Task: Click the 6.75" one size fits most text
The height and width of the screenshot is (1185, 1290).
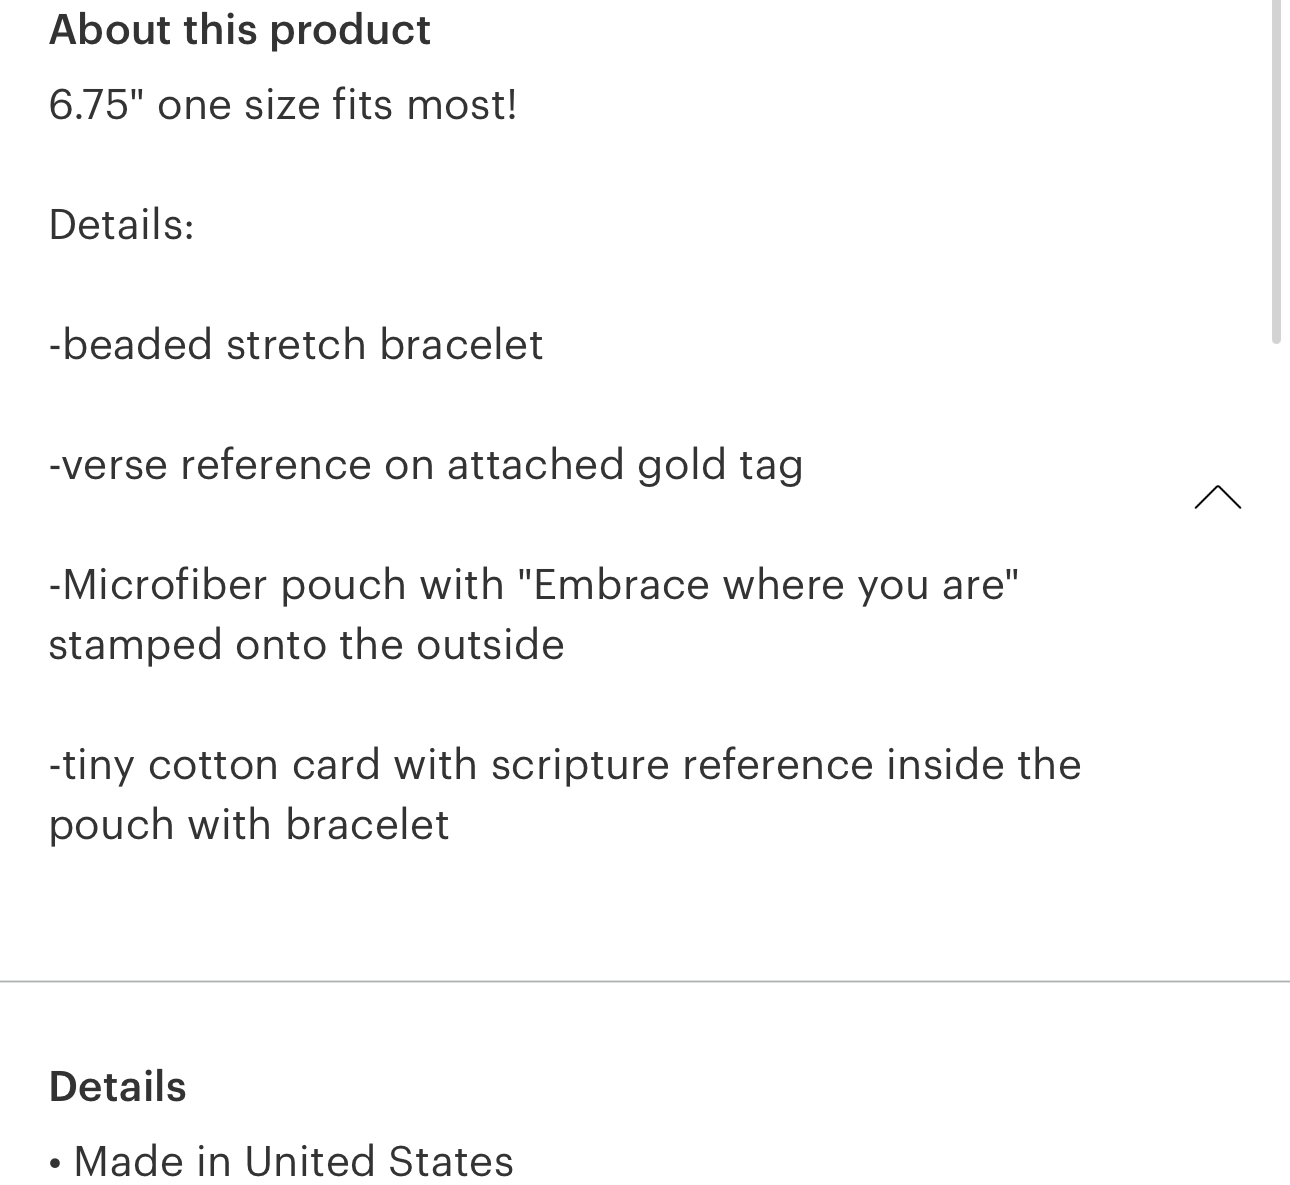Action: click(283, 105)
